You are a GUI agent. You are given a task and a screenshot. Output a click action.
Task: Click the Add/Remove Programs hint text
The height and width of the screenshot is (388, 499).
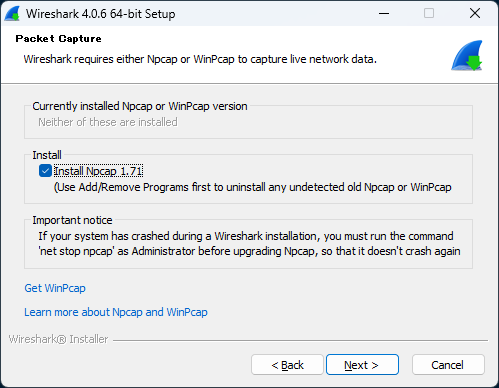[252, 187]
